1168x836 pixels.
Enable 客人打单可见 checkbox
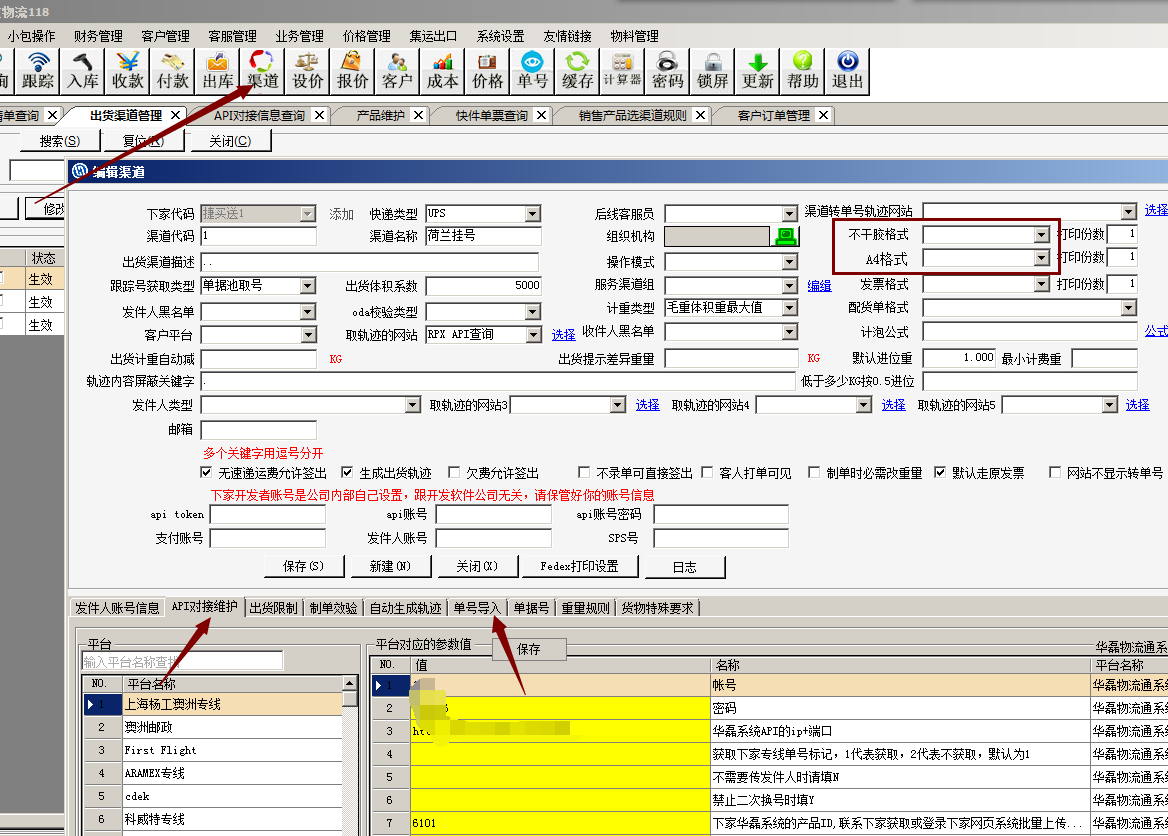click(x=707, y=472)
